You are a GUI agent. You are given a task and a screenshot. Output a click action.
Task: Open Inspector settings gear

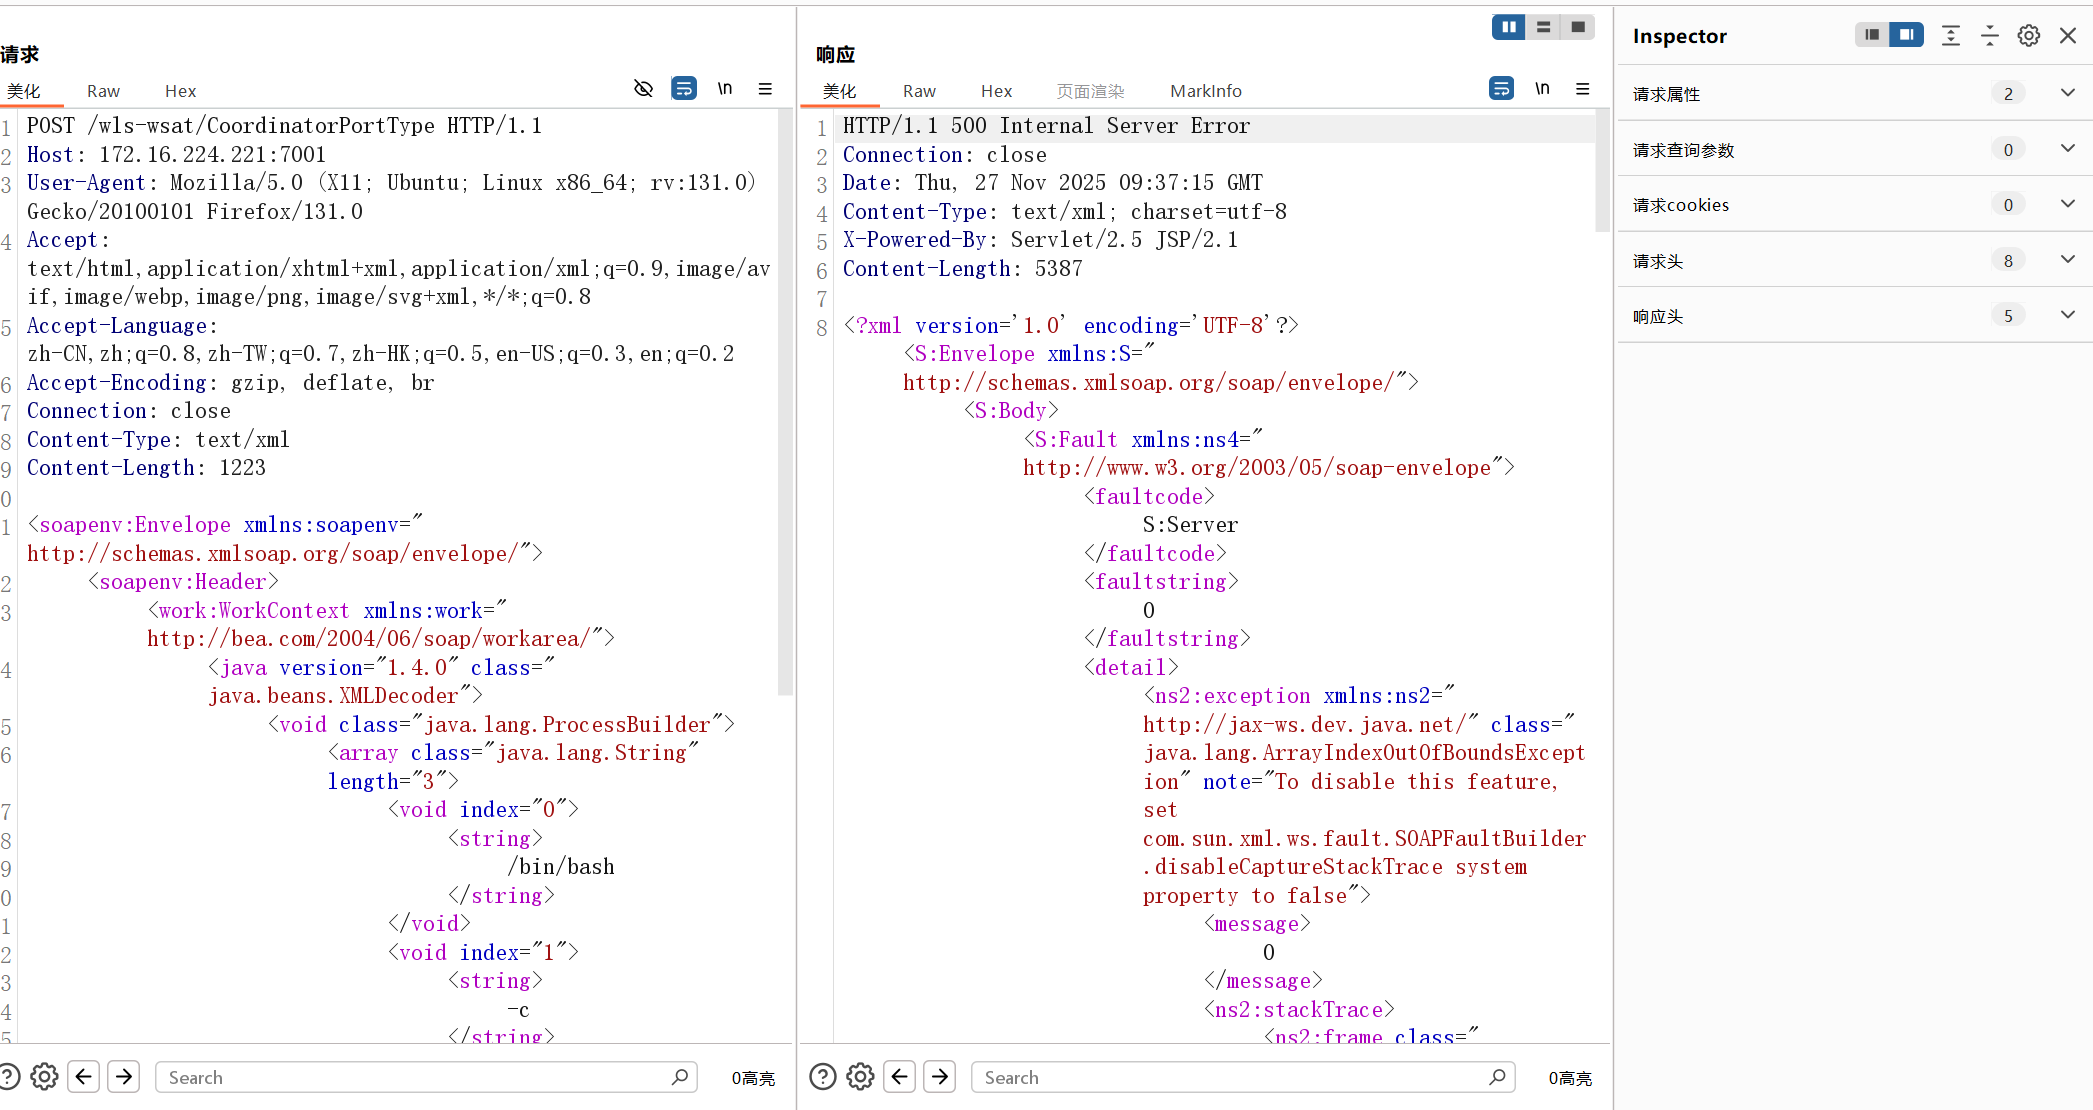click(2028, 36)
